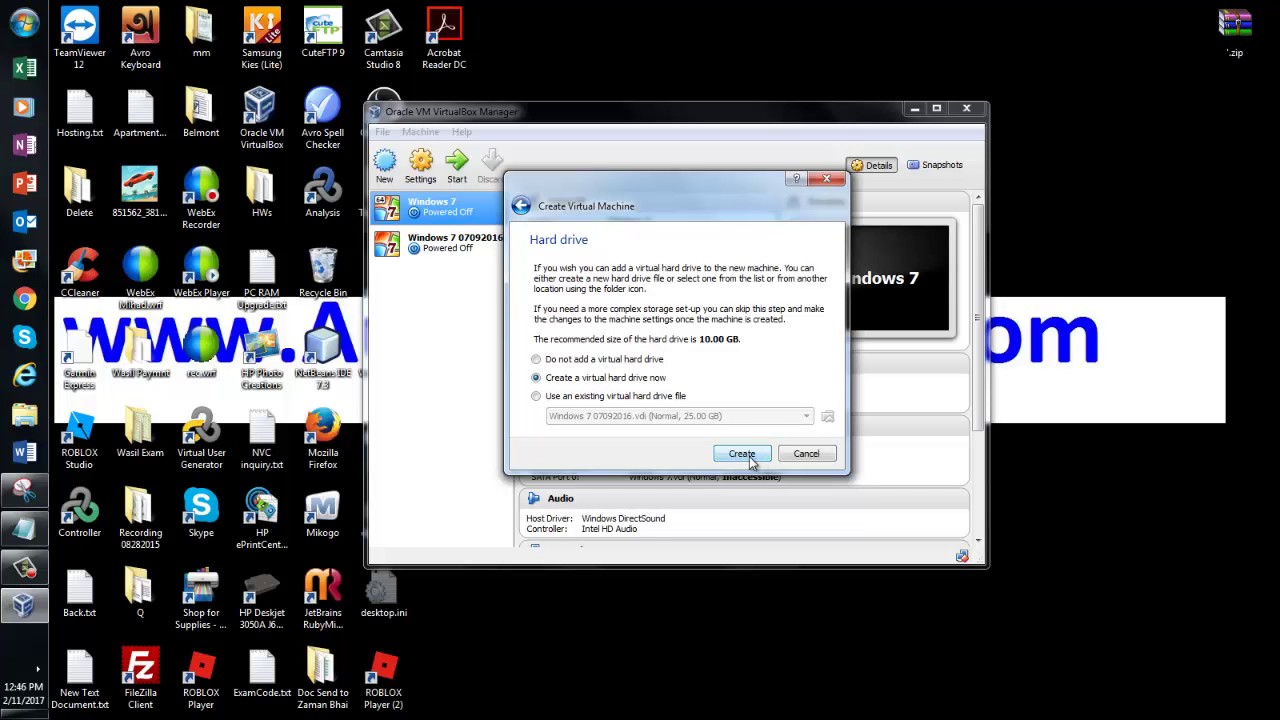
Task: Select the CuteFTP 9 desktop shortcut
Action: point(323,33)
